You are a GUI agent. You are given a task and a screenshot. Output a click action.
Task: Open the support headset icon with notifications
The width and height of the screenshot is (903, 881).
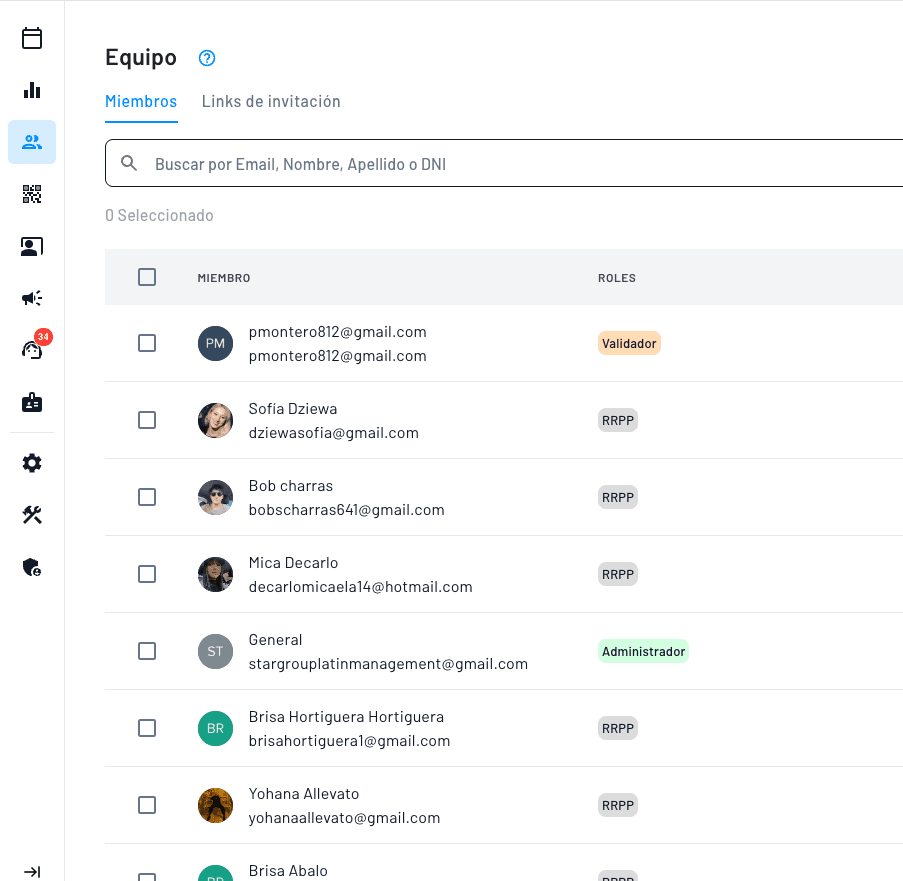[32, 350]
